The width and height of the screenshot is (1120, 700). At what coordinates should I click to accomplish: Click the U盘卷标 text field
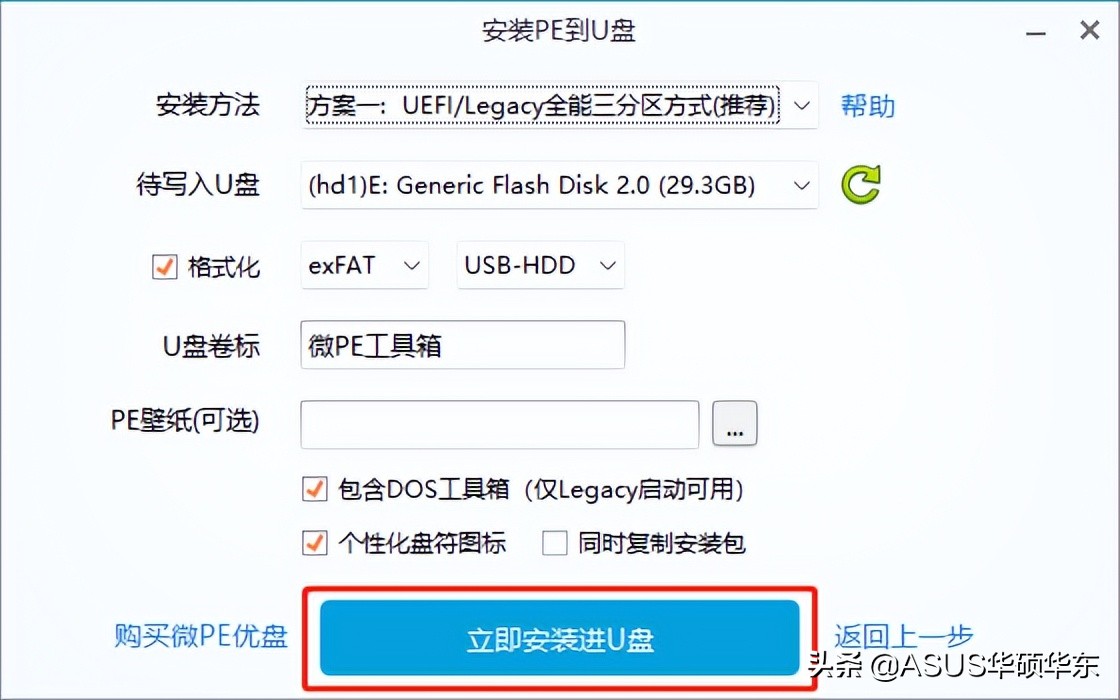462,345
